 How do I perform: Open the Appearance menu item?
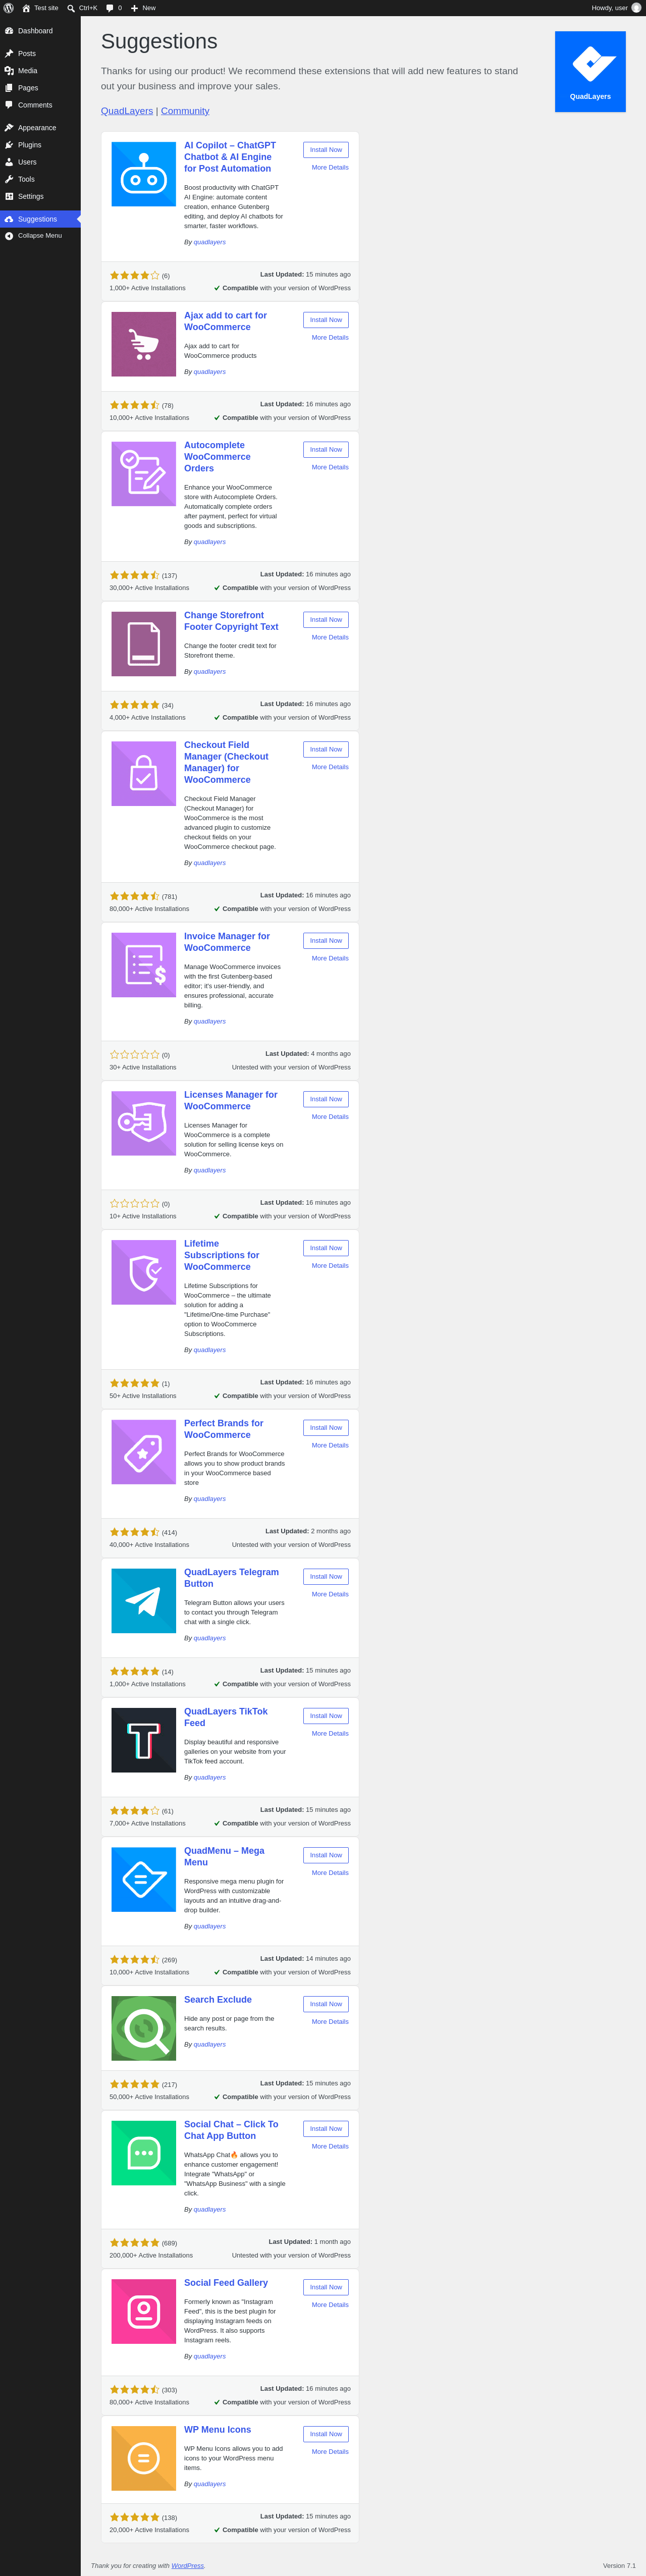pyautogui.click(x=40, y=128)
